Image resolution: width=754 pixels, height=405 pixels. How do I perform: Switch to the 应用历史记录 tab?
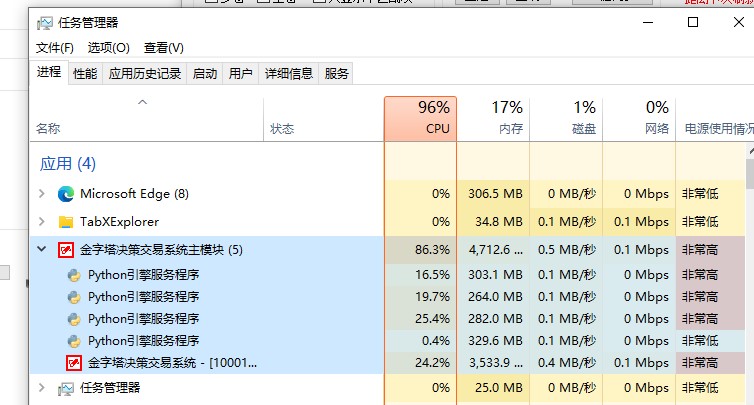click(145, 74)
